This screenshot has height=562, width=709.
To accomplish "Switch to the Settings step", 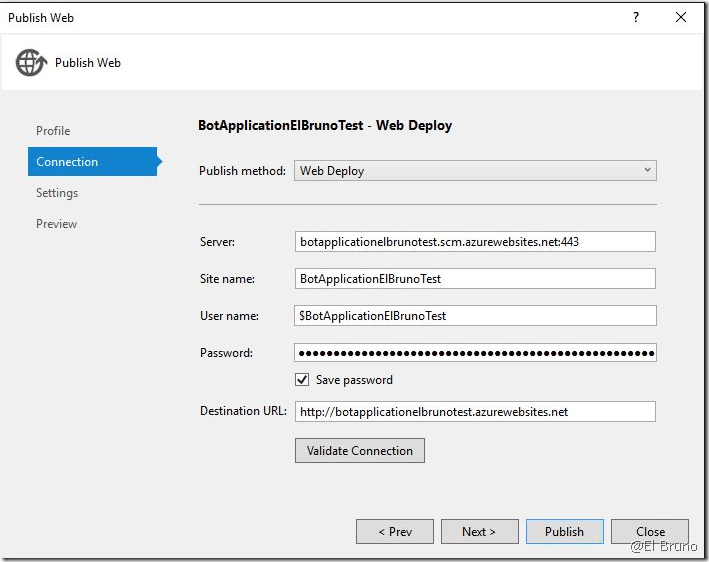I will (x=57, y=193).
